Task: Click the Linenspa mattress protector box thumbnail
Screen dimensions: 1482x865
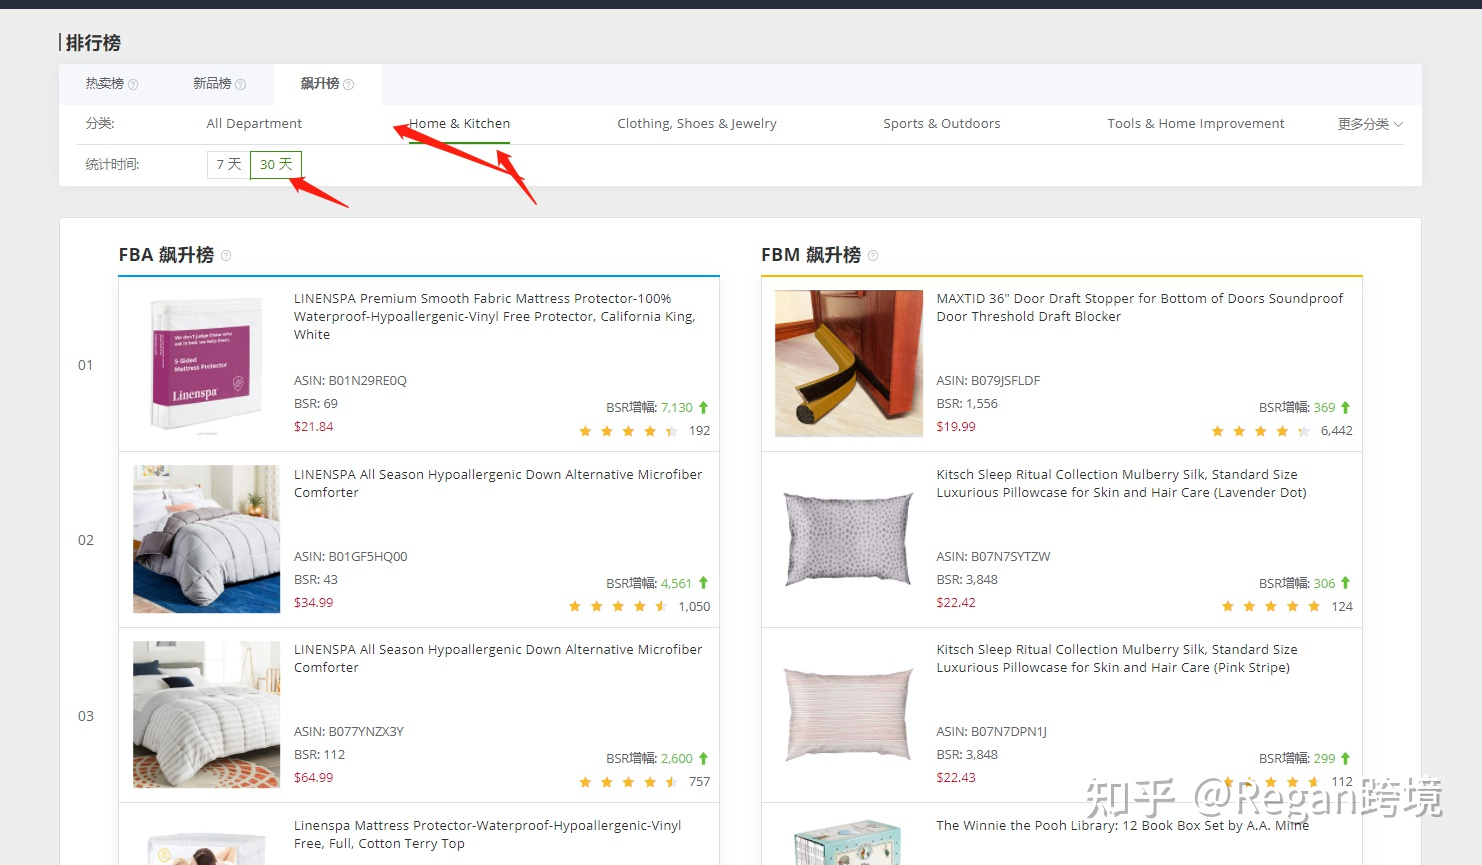Action: (x=206, y=364)
